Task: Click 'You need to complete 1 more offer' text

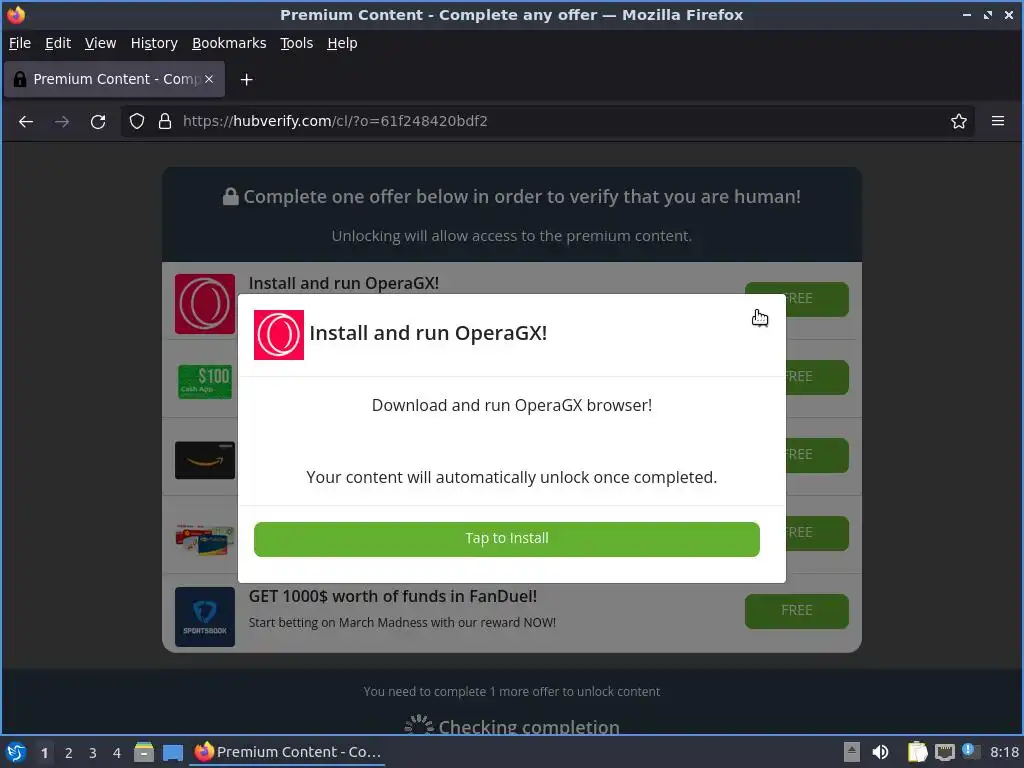Action: (511, 692)
